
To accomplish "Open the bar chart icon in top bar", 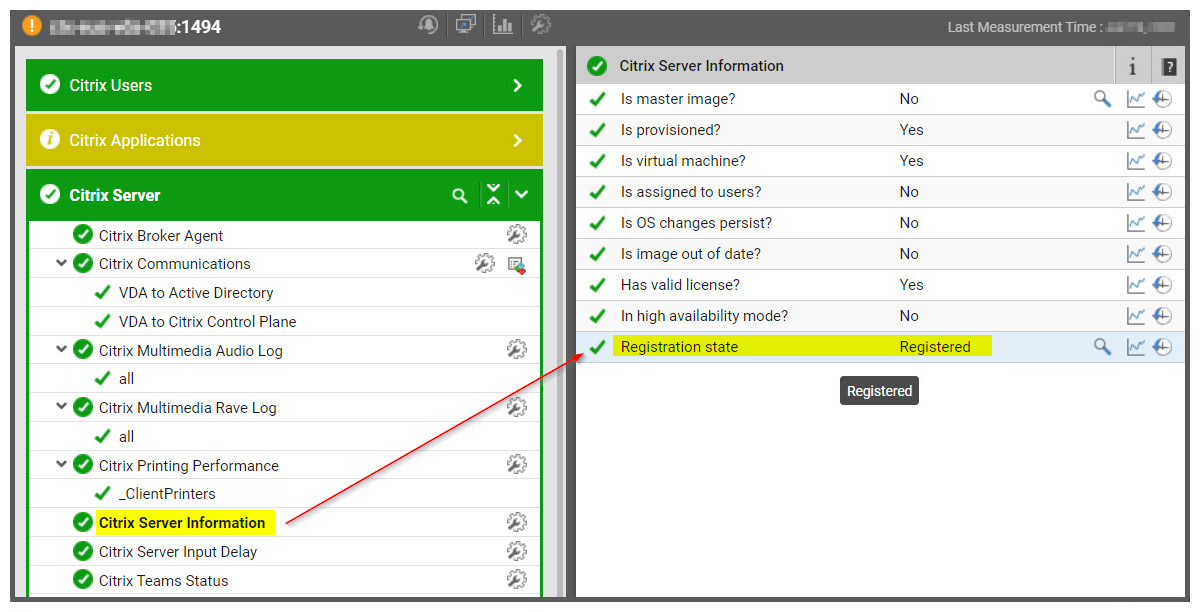I will click(x=503, y=25).
